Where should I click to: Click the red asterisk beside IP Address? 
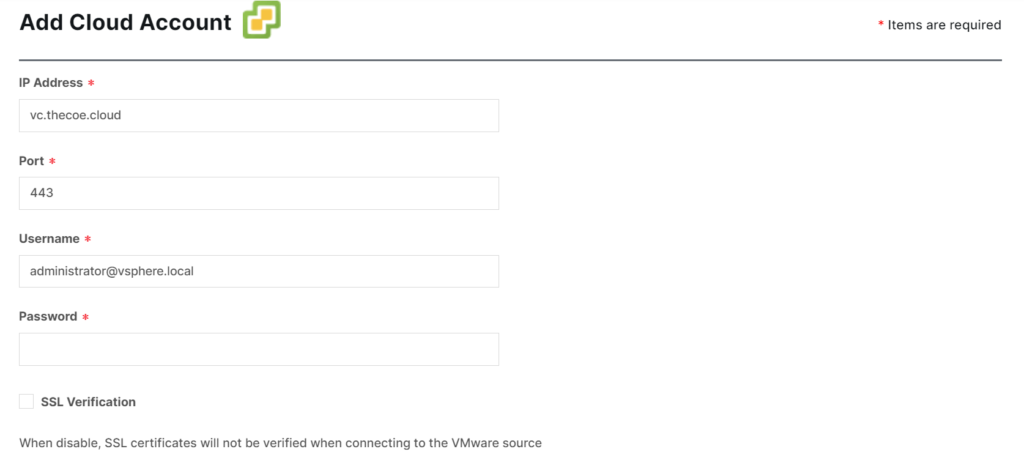(91, 84)
